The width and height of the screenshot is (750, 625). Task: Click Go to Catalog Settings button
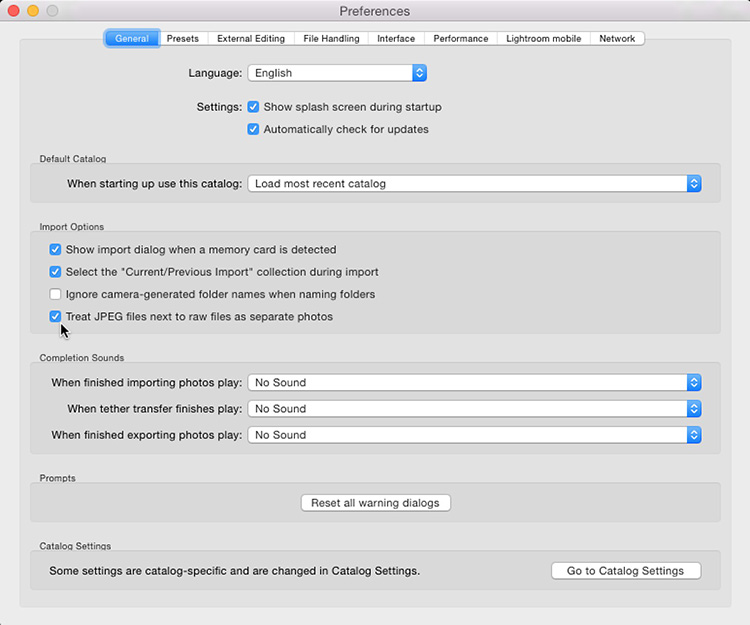coord(626,570)
